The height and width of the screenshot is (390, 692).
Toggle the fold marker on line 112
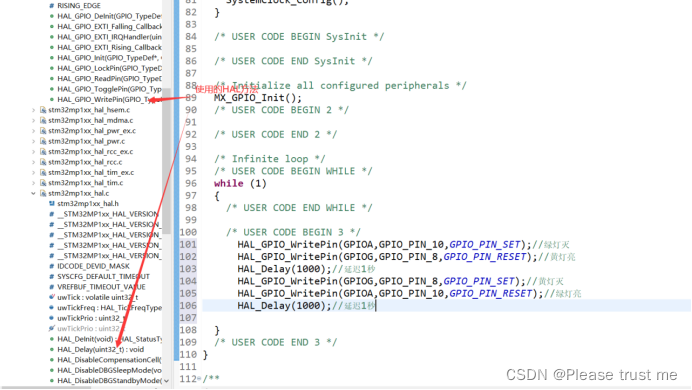tap(199, 379)
